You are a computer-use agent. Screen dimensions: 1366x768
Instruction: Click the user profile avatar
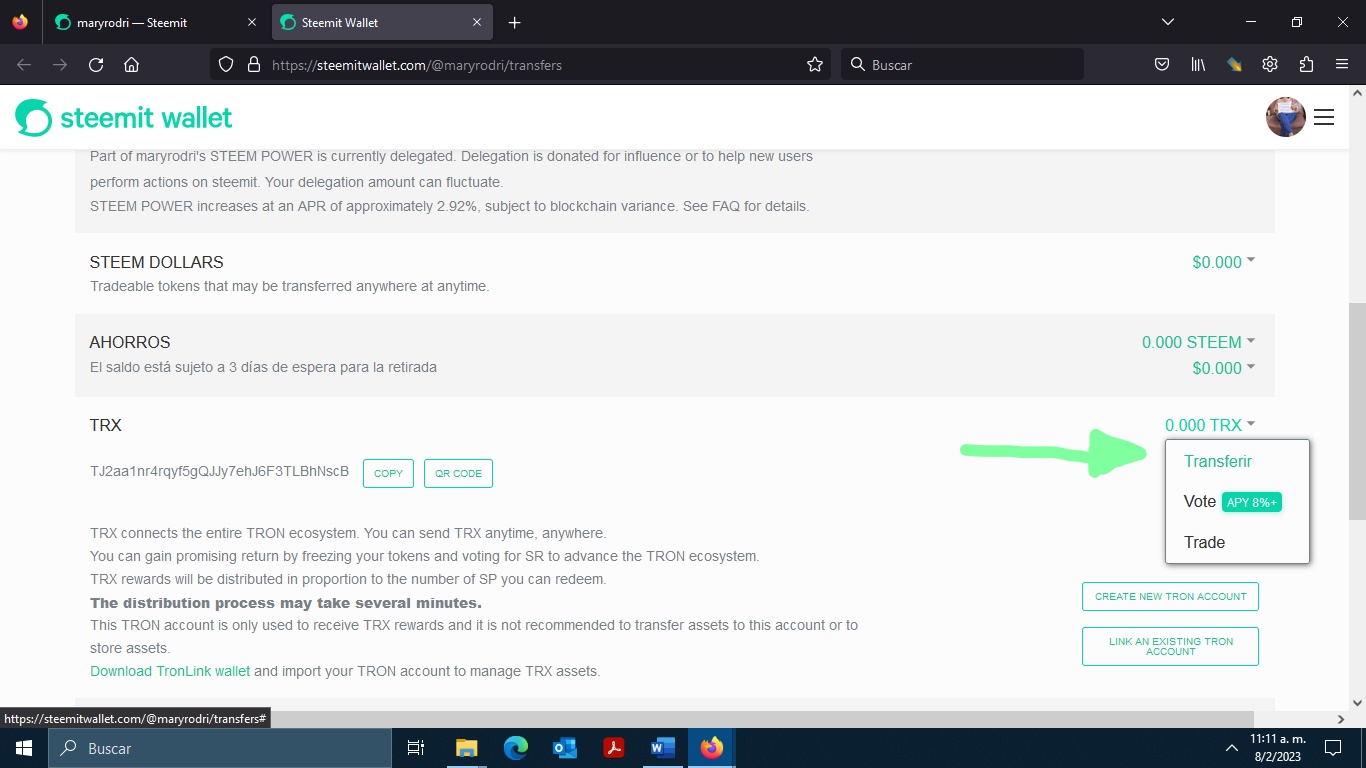(x=1286, y=117)
